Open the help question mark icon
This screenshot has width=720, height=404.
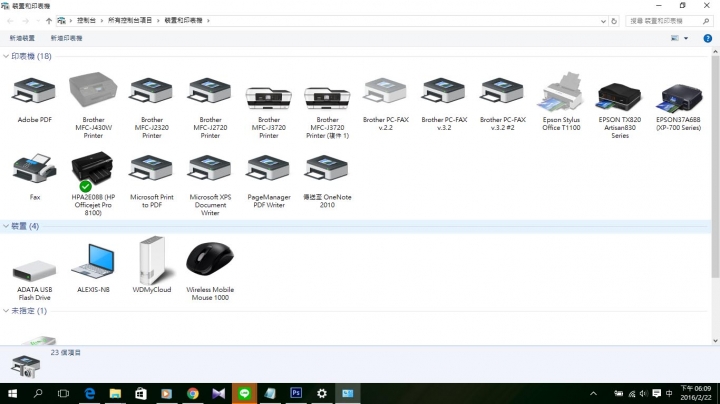[708, 38]
